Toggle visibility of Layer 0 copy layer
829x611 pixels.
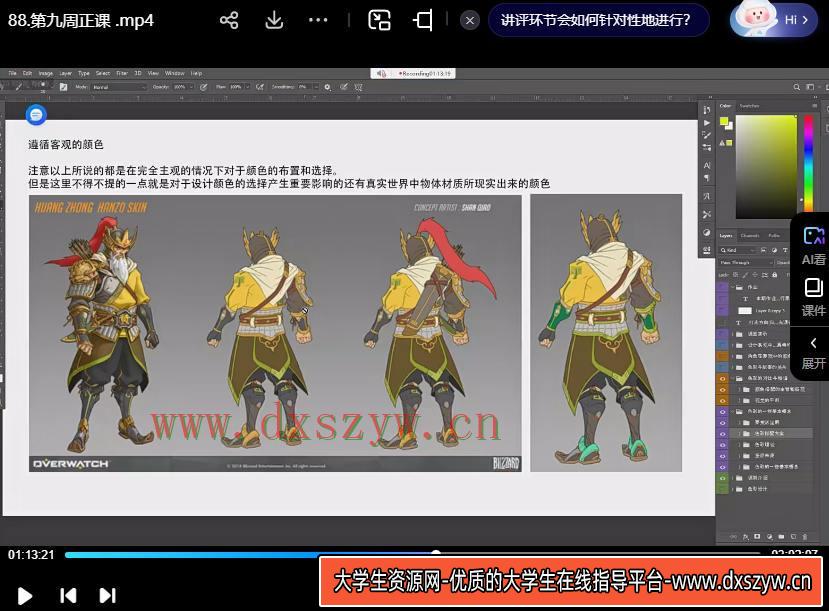[x=722, y=311]
